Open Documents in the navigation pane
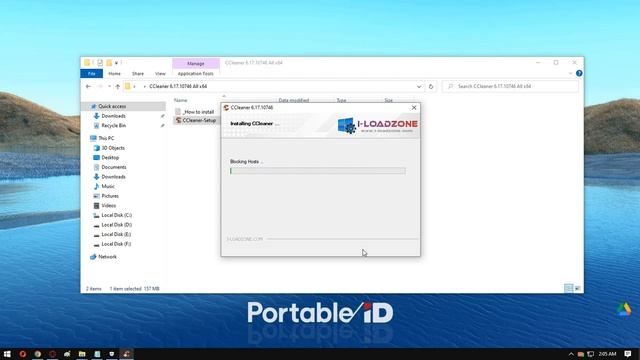 click(113, 167)
